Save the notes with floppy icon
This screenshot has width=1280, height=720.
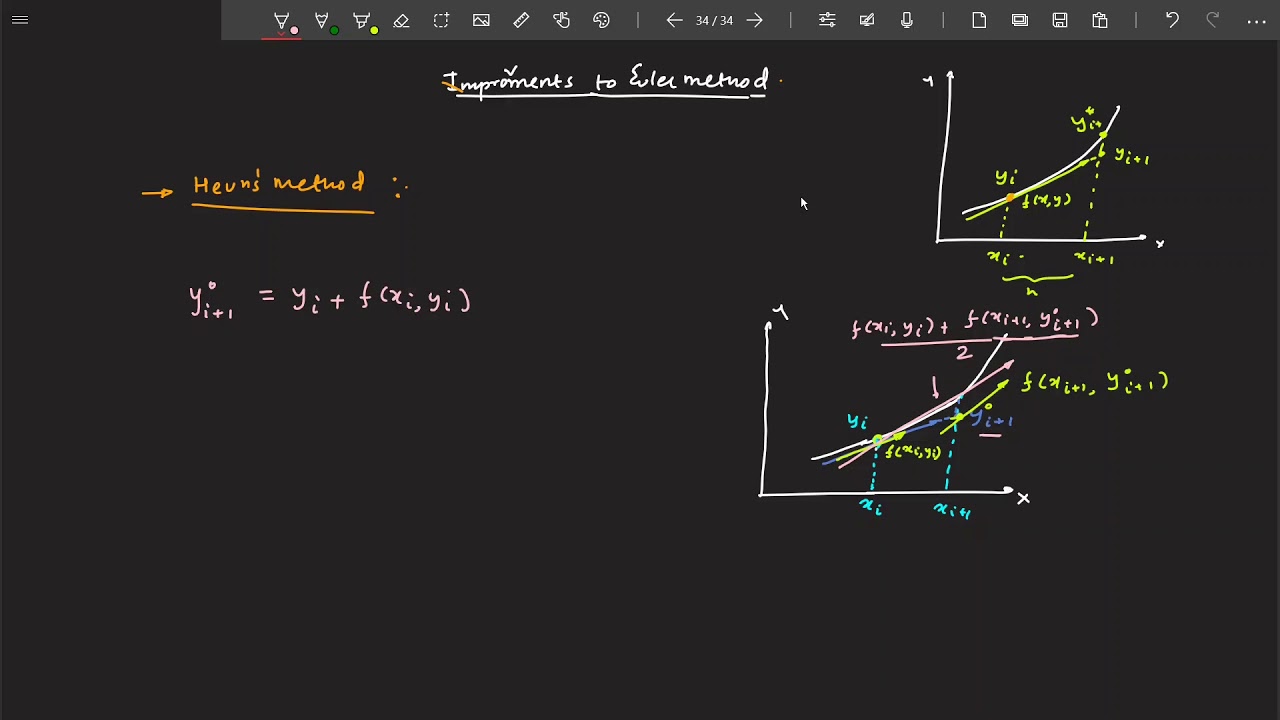(x=1060, y=20)
